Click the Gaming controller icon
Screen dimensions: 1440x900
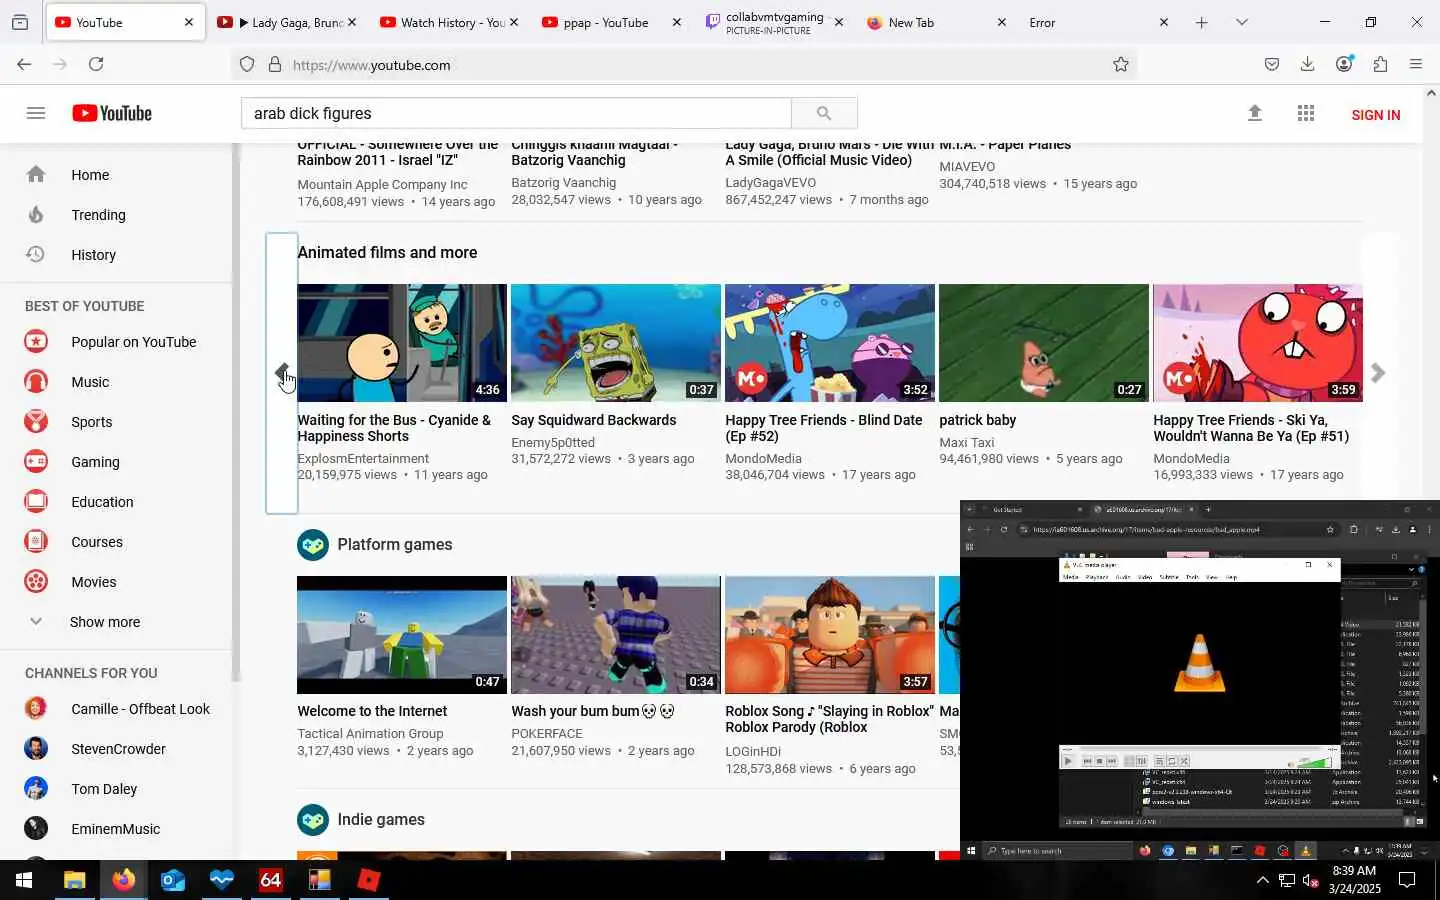coord(36,462)
